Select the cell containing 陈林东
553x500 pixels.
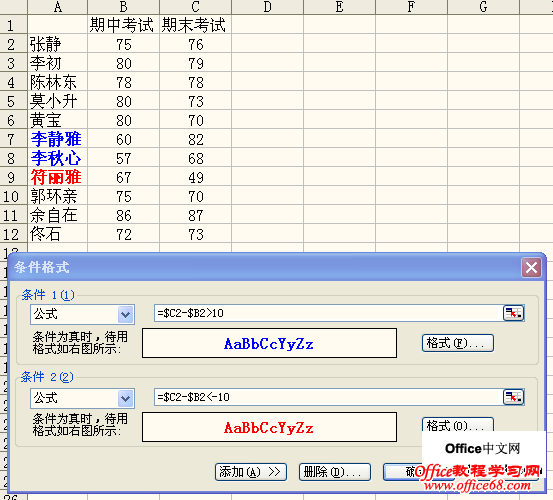click(57, 82)
